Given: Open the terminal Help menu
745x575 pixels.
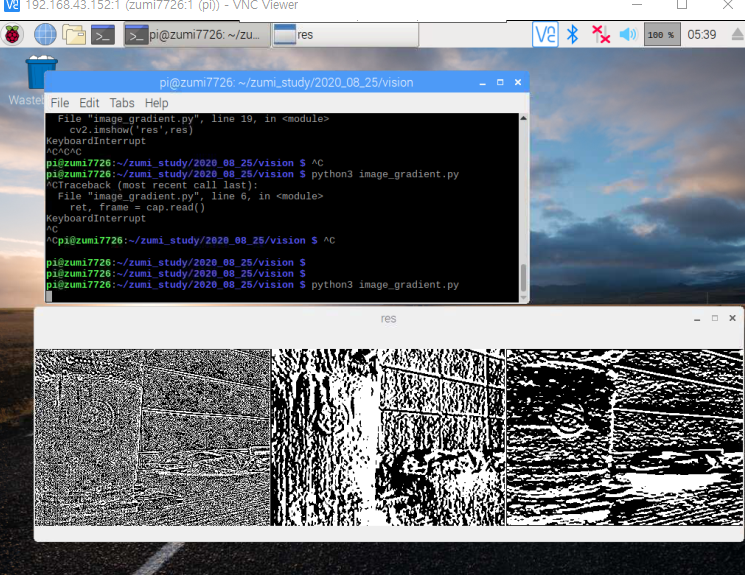Looking at the screenshot, I should coord(156,103).
